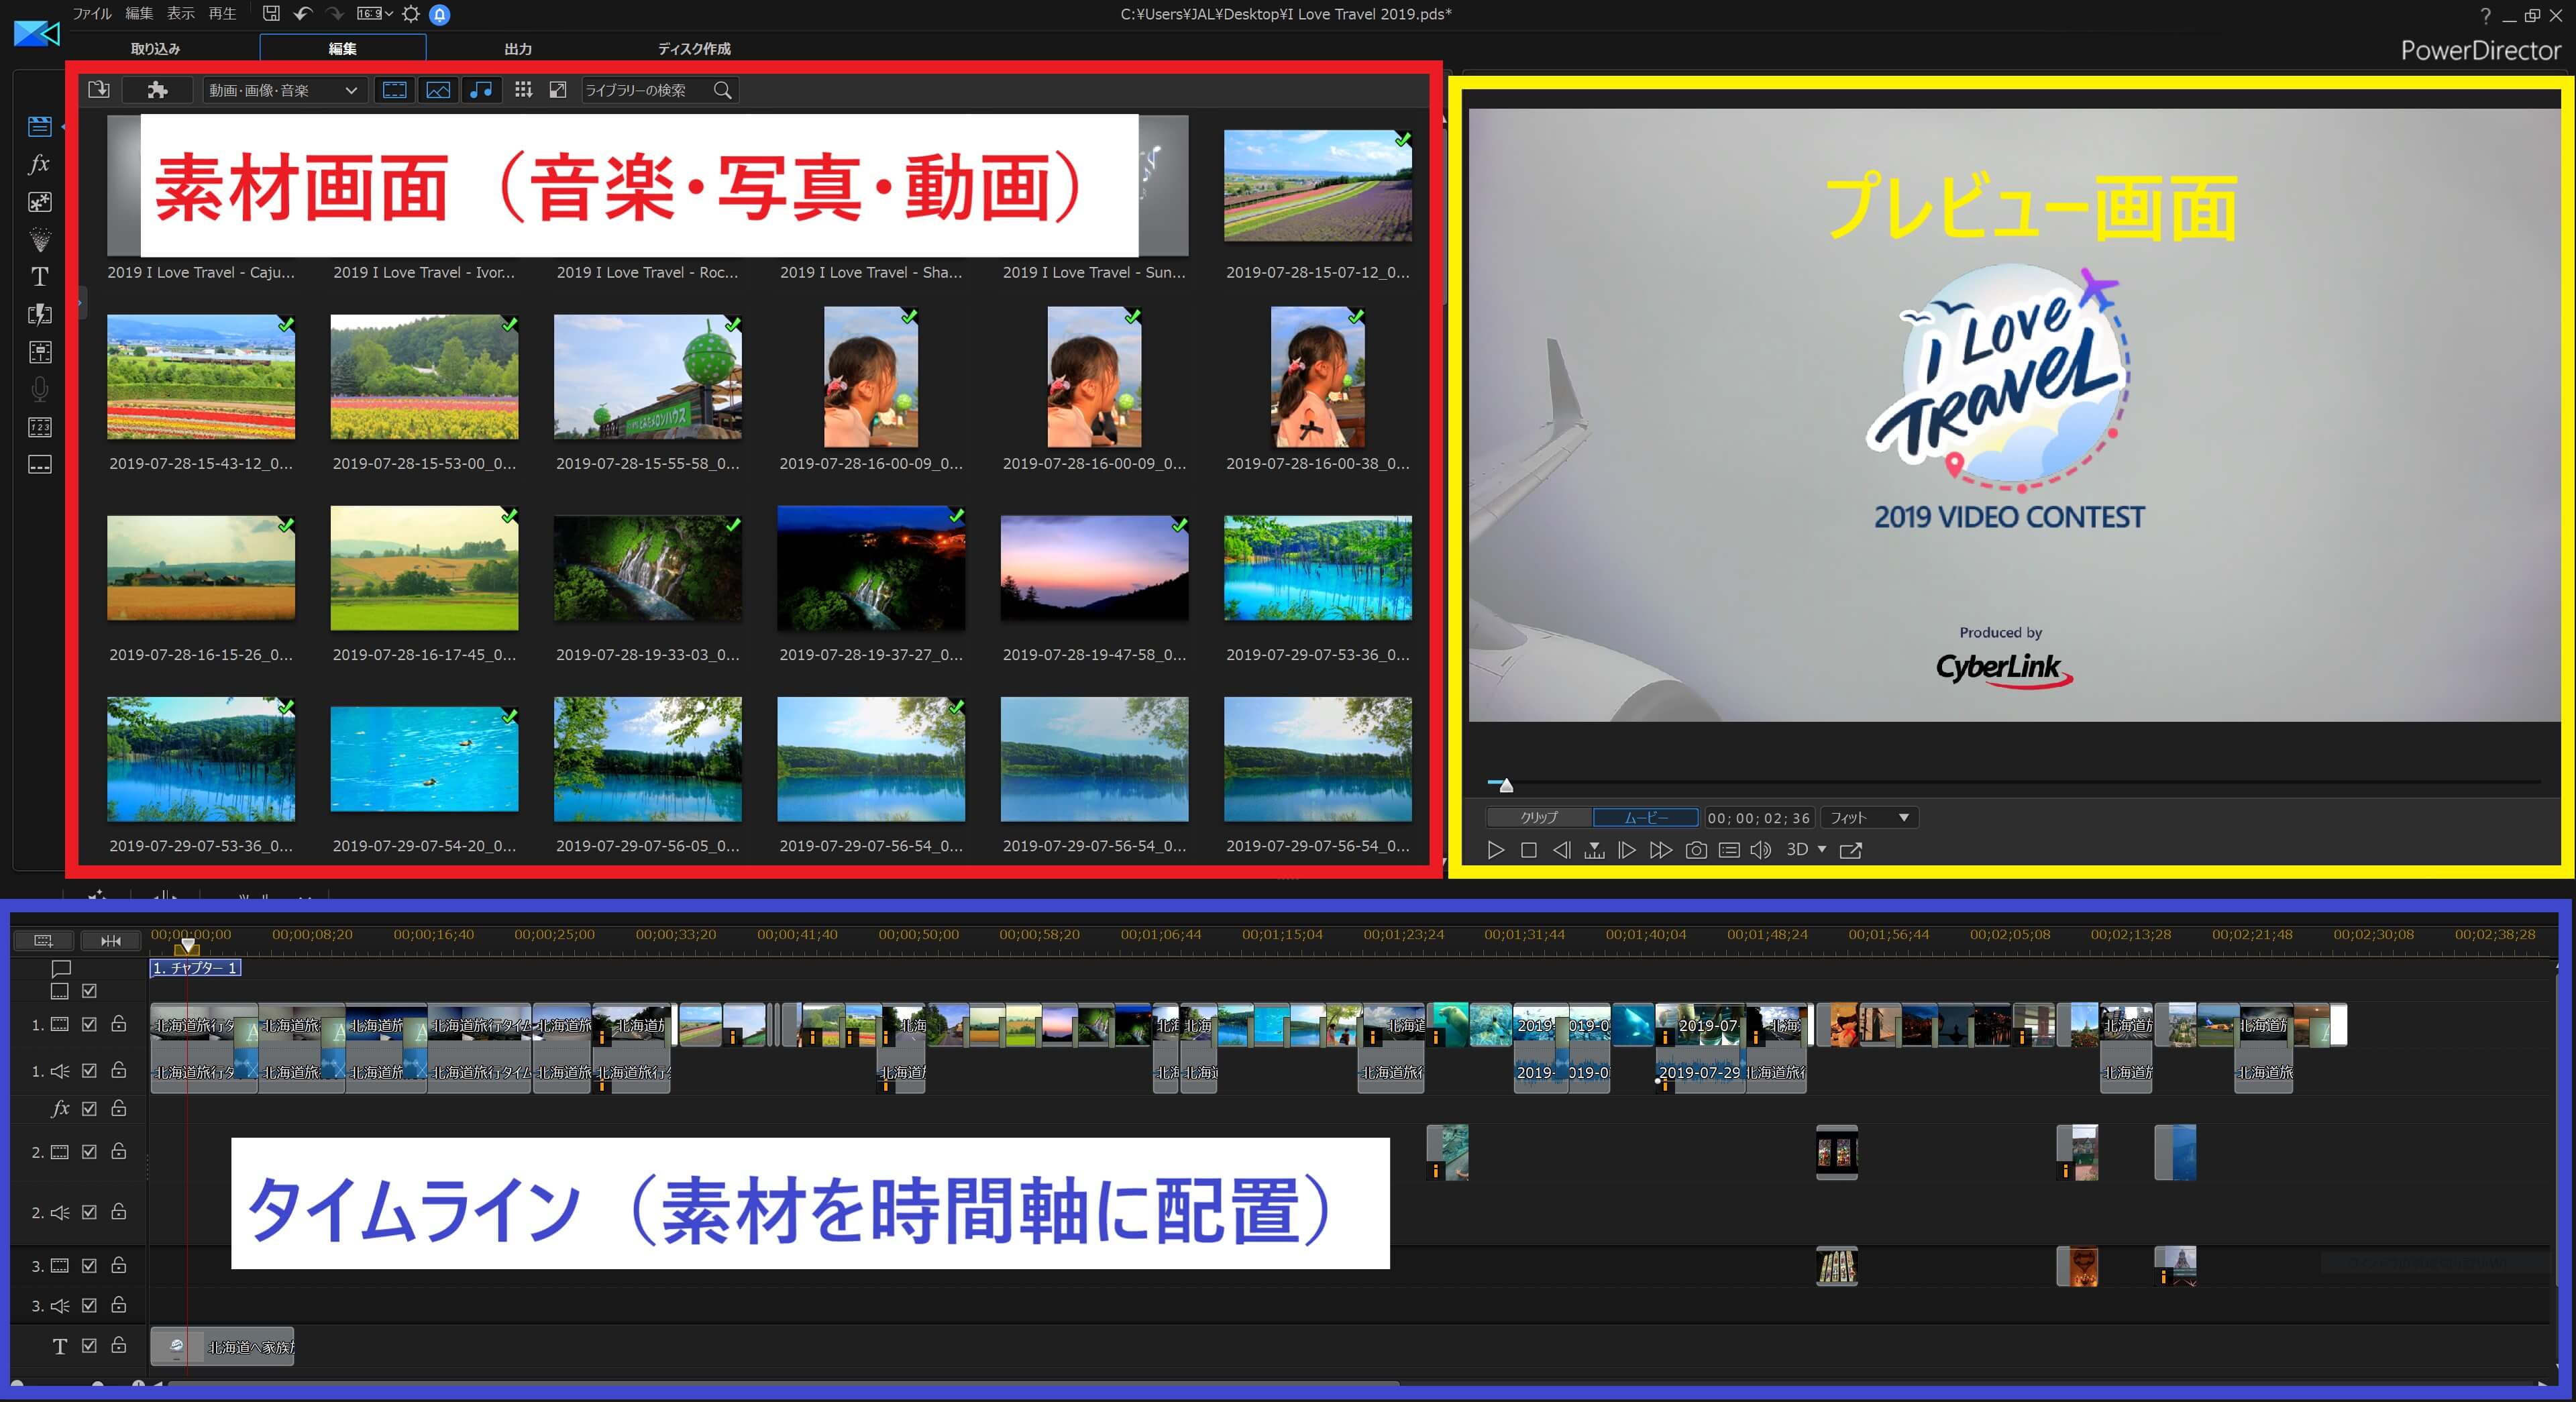Click the fit timeline zoom button
Image resolution: width=2576 pixels, height=1402 pixels.
[110, 941]
